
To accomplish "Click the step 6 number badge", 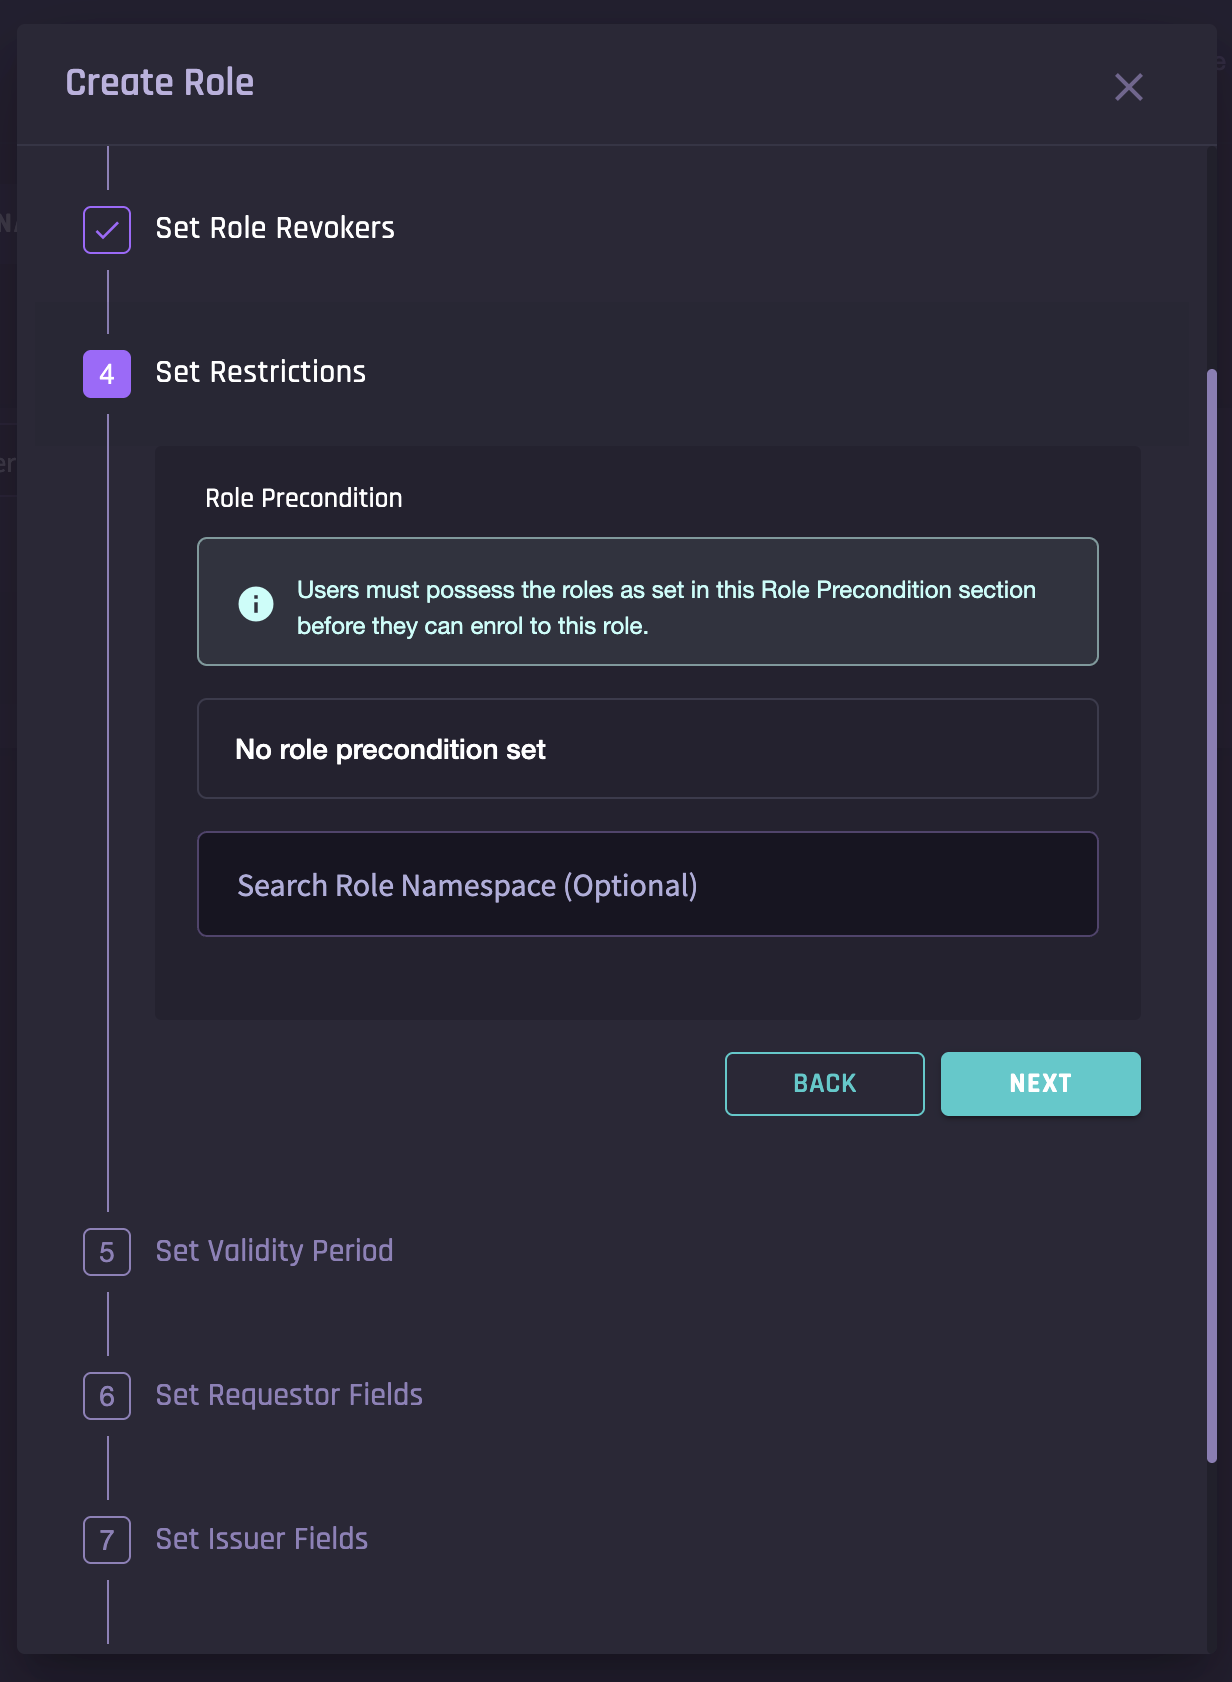I will click(107, 1396).
